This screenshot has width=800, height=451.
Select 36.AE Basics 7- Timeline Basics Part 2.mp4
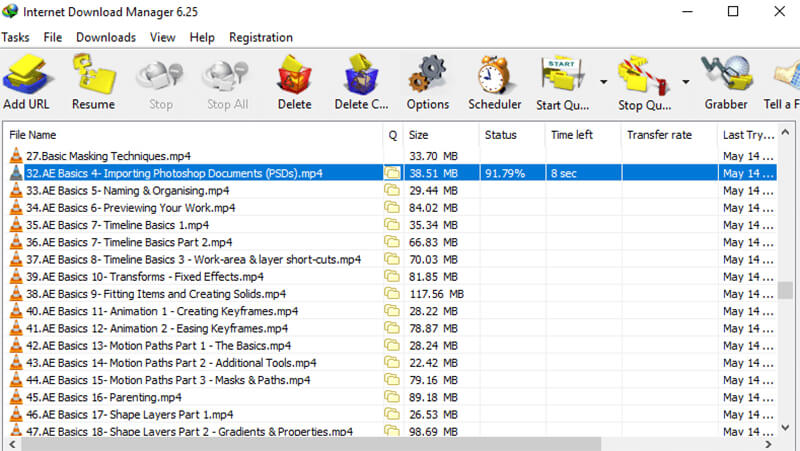click(129, 242)
